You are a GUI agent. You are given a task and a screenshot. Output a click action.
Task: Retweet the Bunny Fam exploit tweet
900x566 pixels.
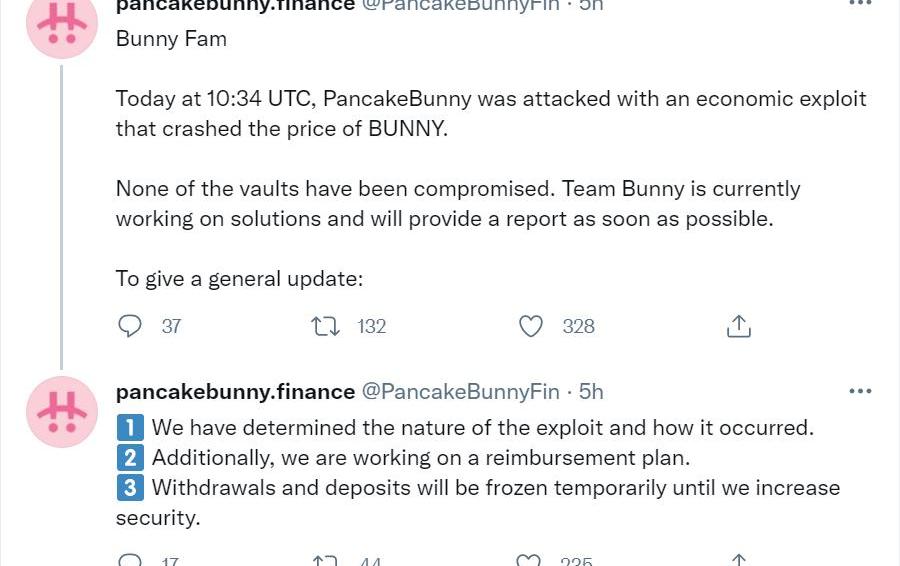coord(325,326)
